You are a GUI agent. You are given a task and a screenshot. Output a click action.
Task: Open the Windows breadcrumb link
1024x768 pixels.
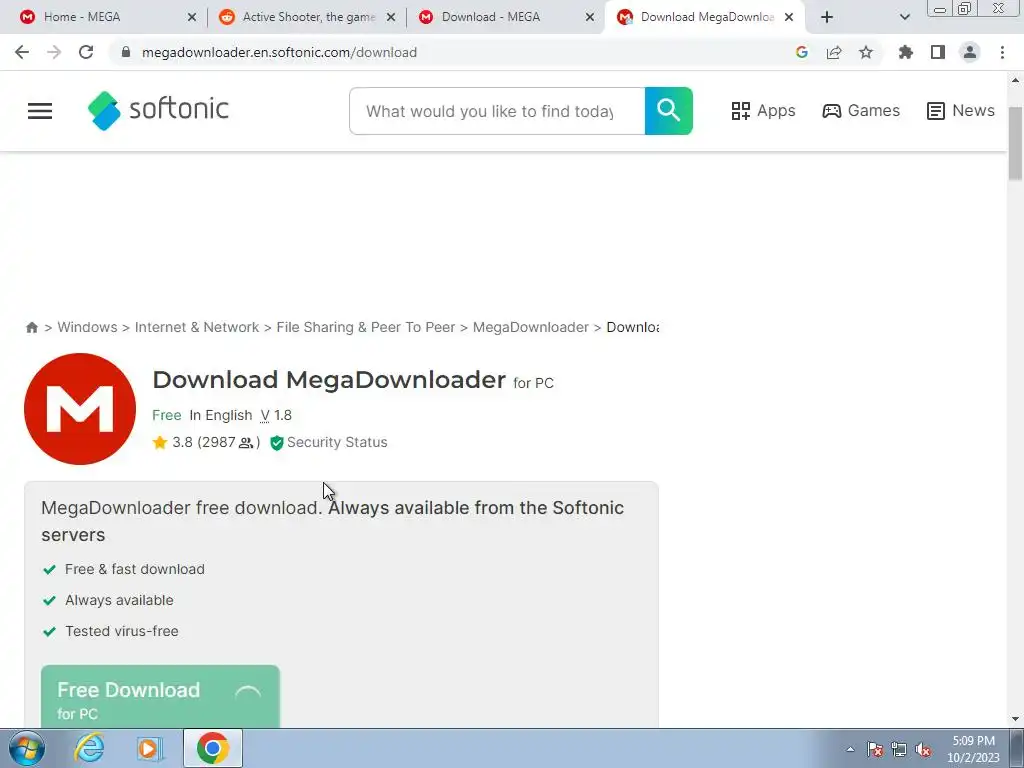pyautogui.click(x=88, y=327)
